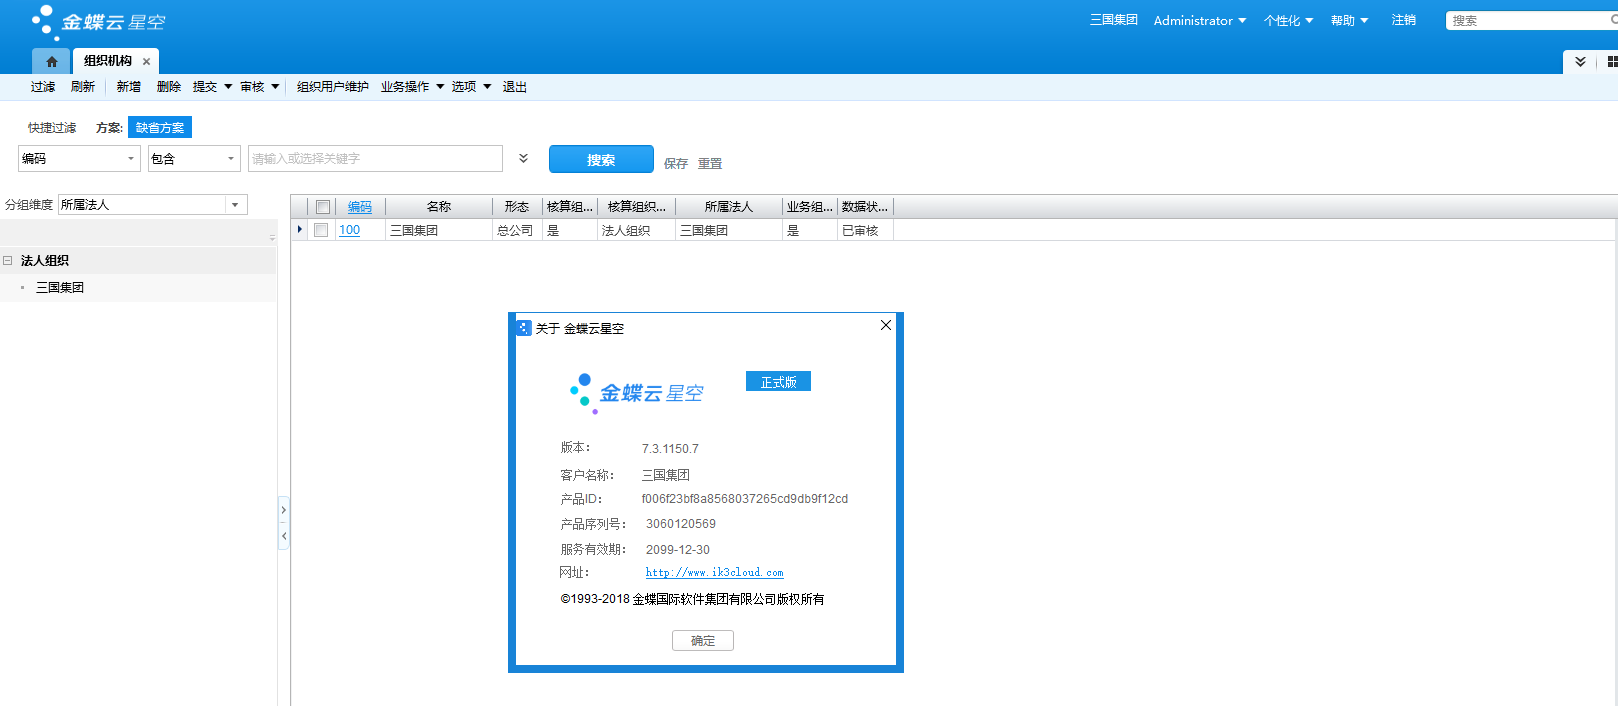
Task: Click the version number 7.3.1150.7
Action: click(670, 449)
